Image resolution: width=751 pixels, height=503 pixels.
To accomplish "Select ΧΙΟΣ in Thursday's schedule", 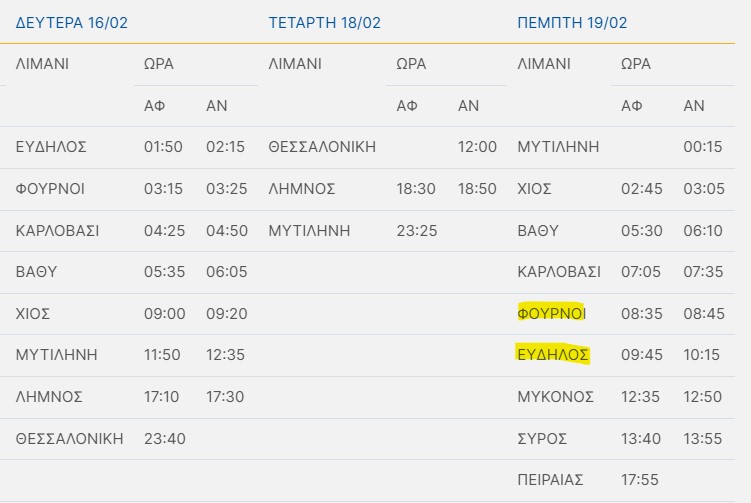I will 536,188.
